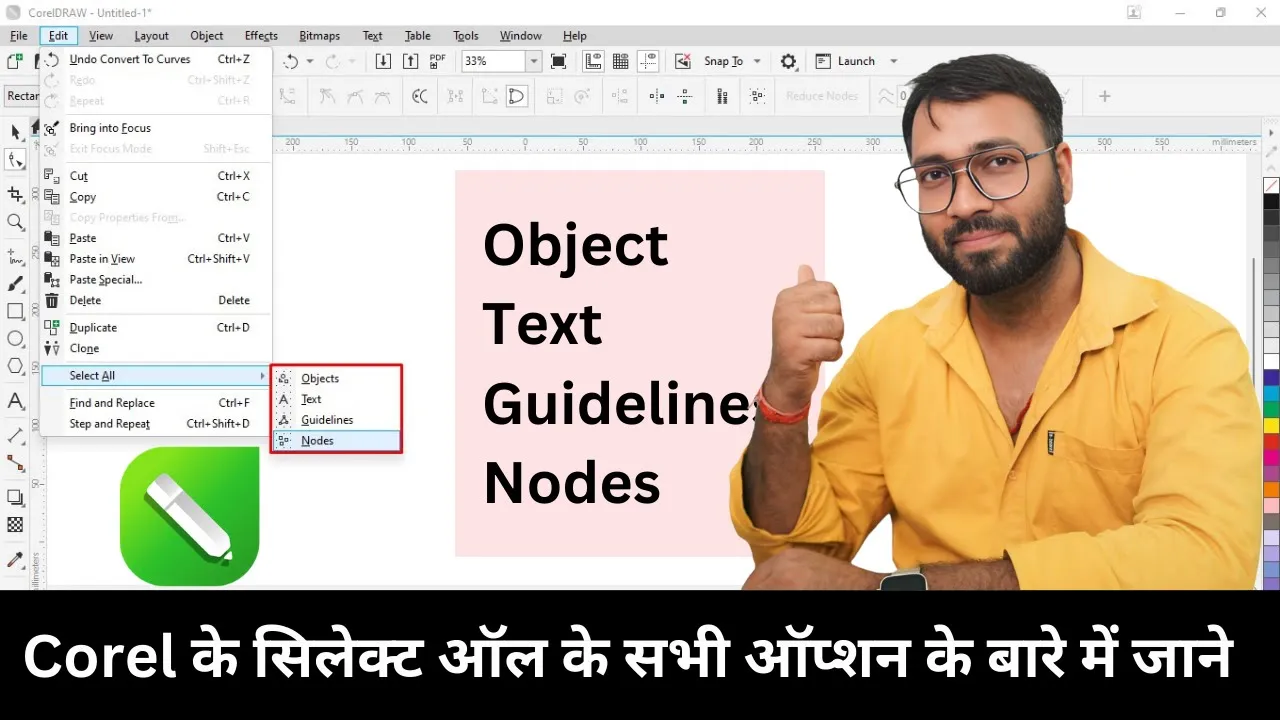Viewport: 1280px width, 720px height.
Task: Expand the Snap To dropdown
Action: 757,61
